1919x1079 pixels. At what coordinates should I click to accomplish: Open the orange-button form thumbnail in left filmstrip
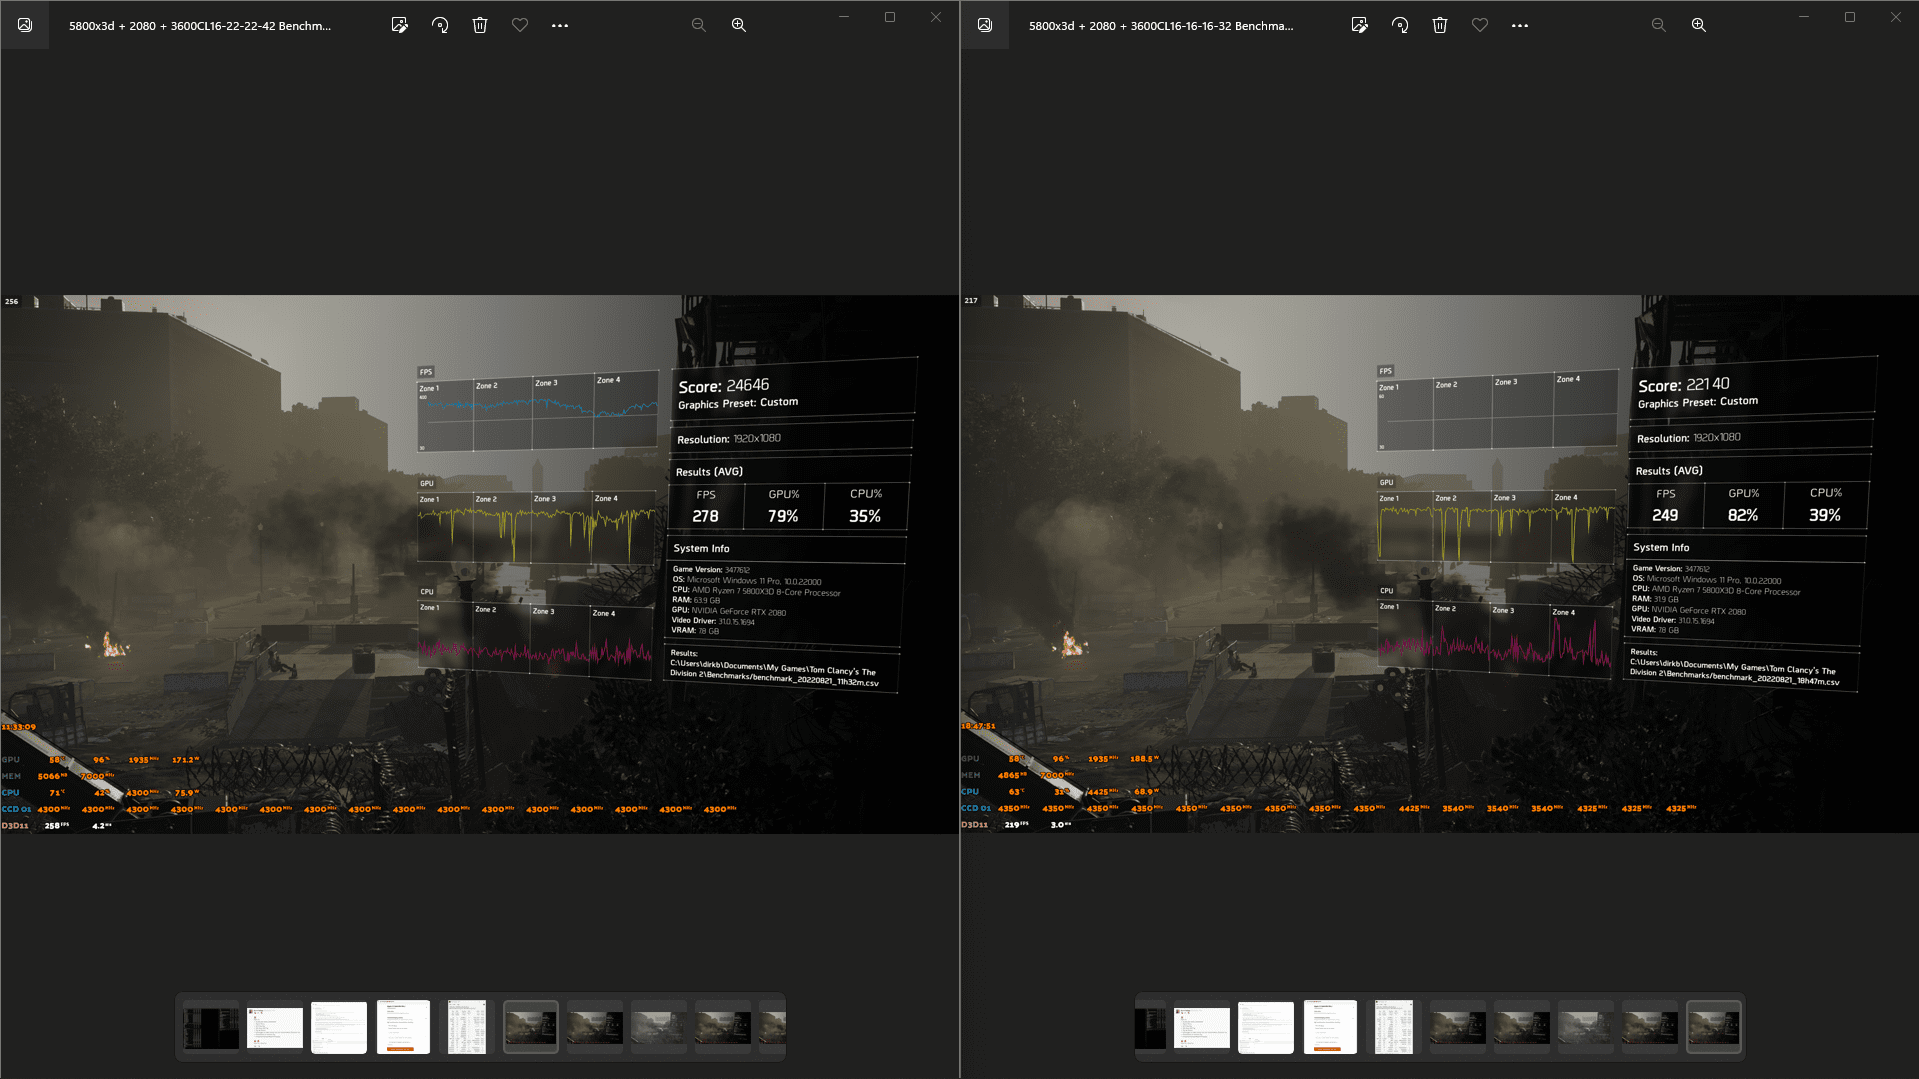click(403, 1027)
